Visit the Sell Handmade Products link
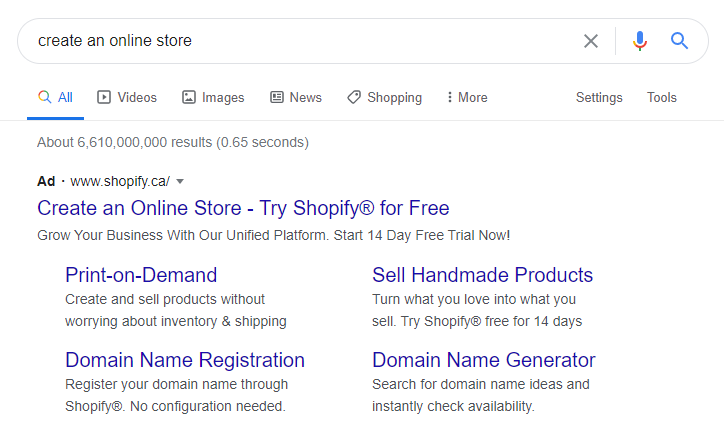724x440 pixels. coord(482,275)
